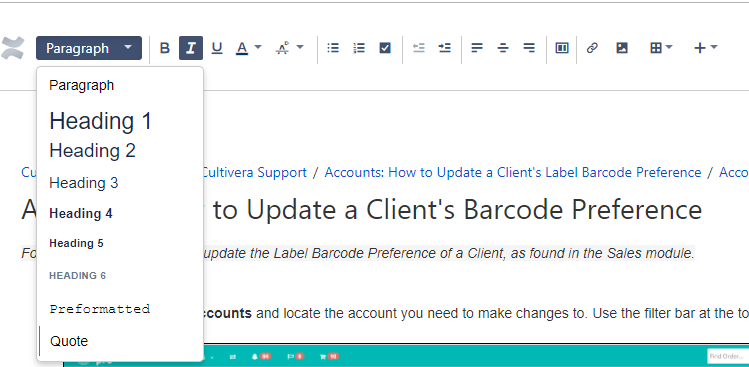Collapse the Paragraph style dropdown
Screen dimensions: 749x367
(89, 48)
